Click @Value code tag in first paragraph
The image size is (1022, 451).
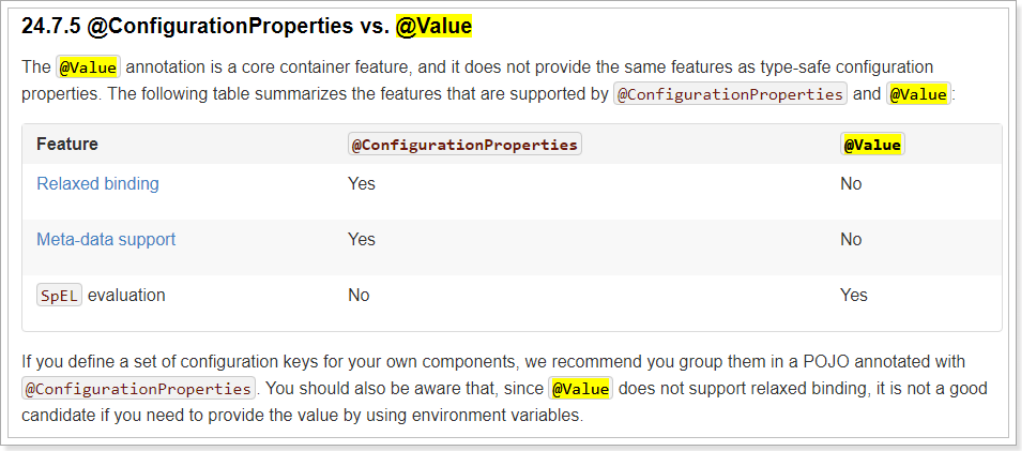coord(88,67)
